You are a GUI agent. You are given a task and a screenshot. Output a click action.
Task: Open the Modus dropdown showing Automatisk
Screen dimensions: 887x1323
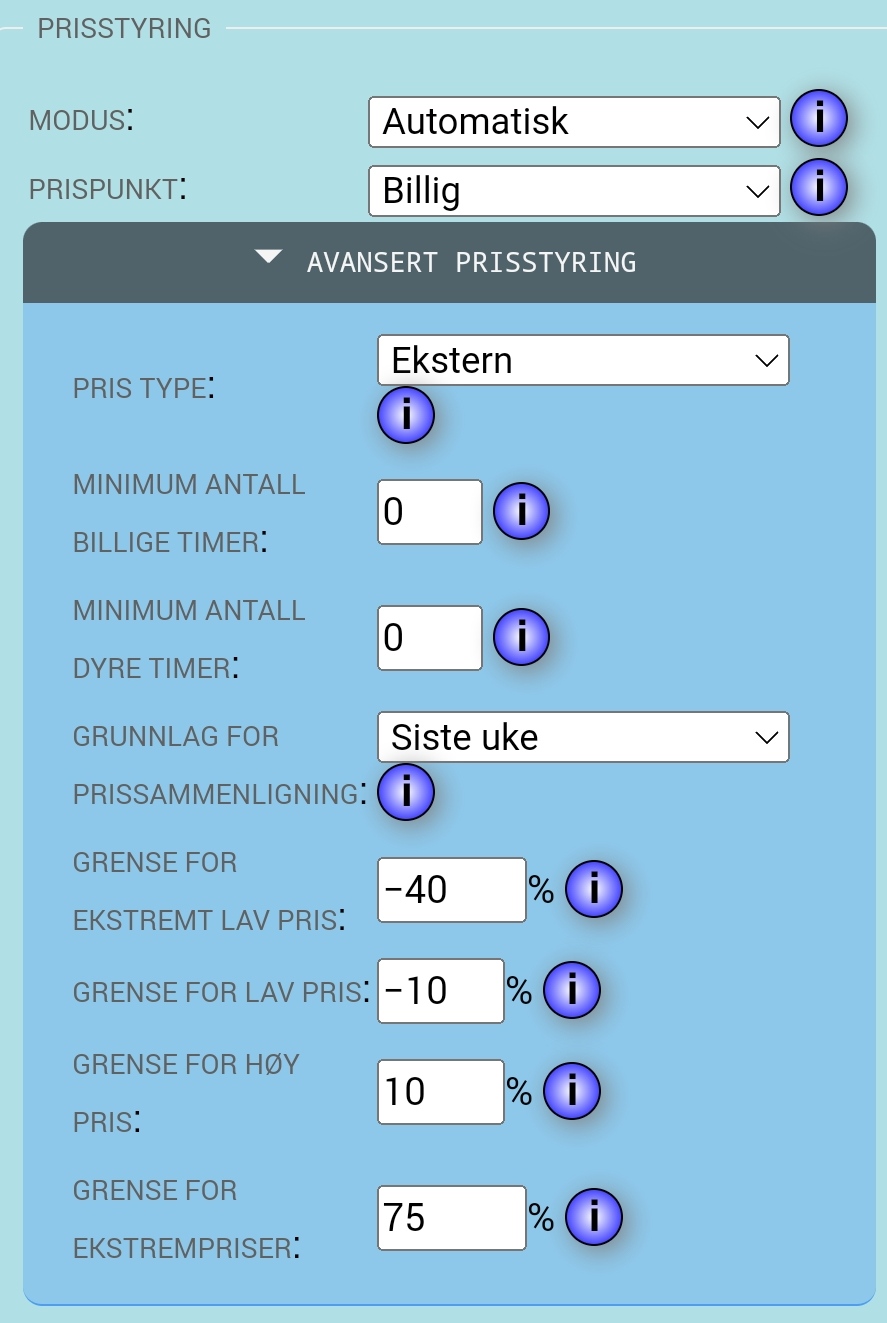click(x=573, y=122)
